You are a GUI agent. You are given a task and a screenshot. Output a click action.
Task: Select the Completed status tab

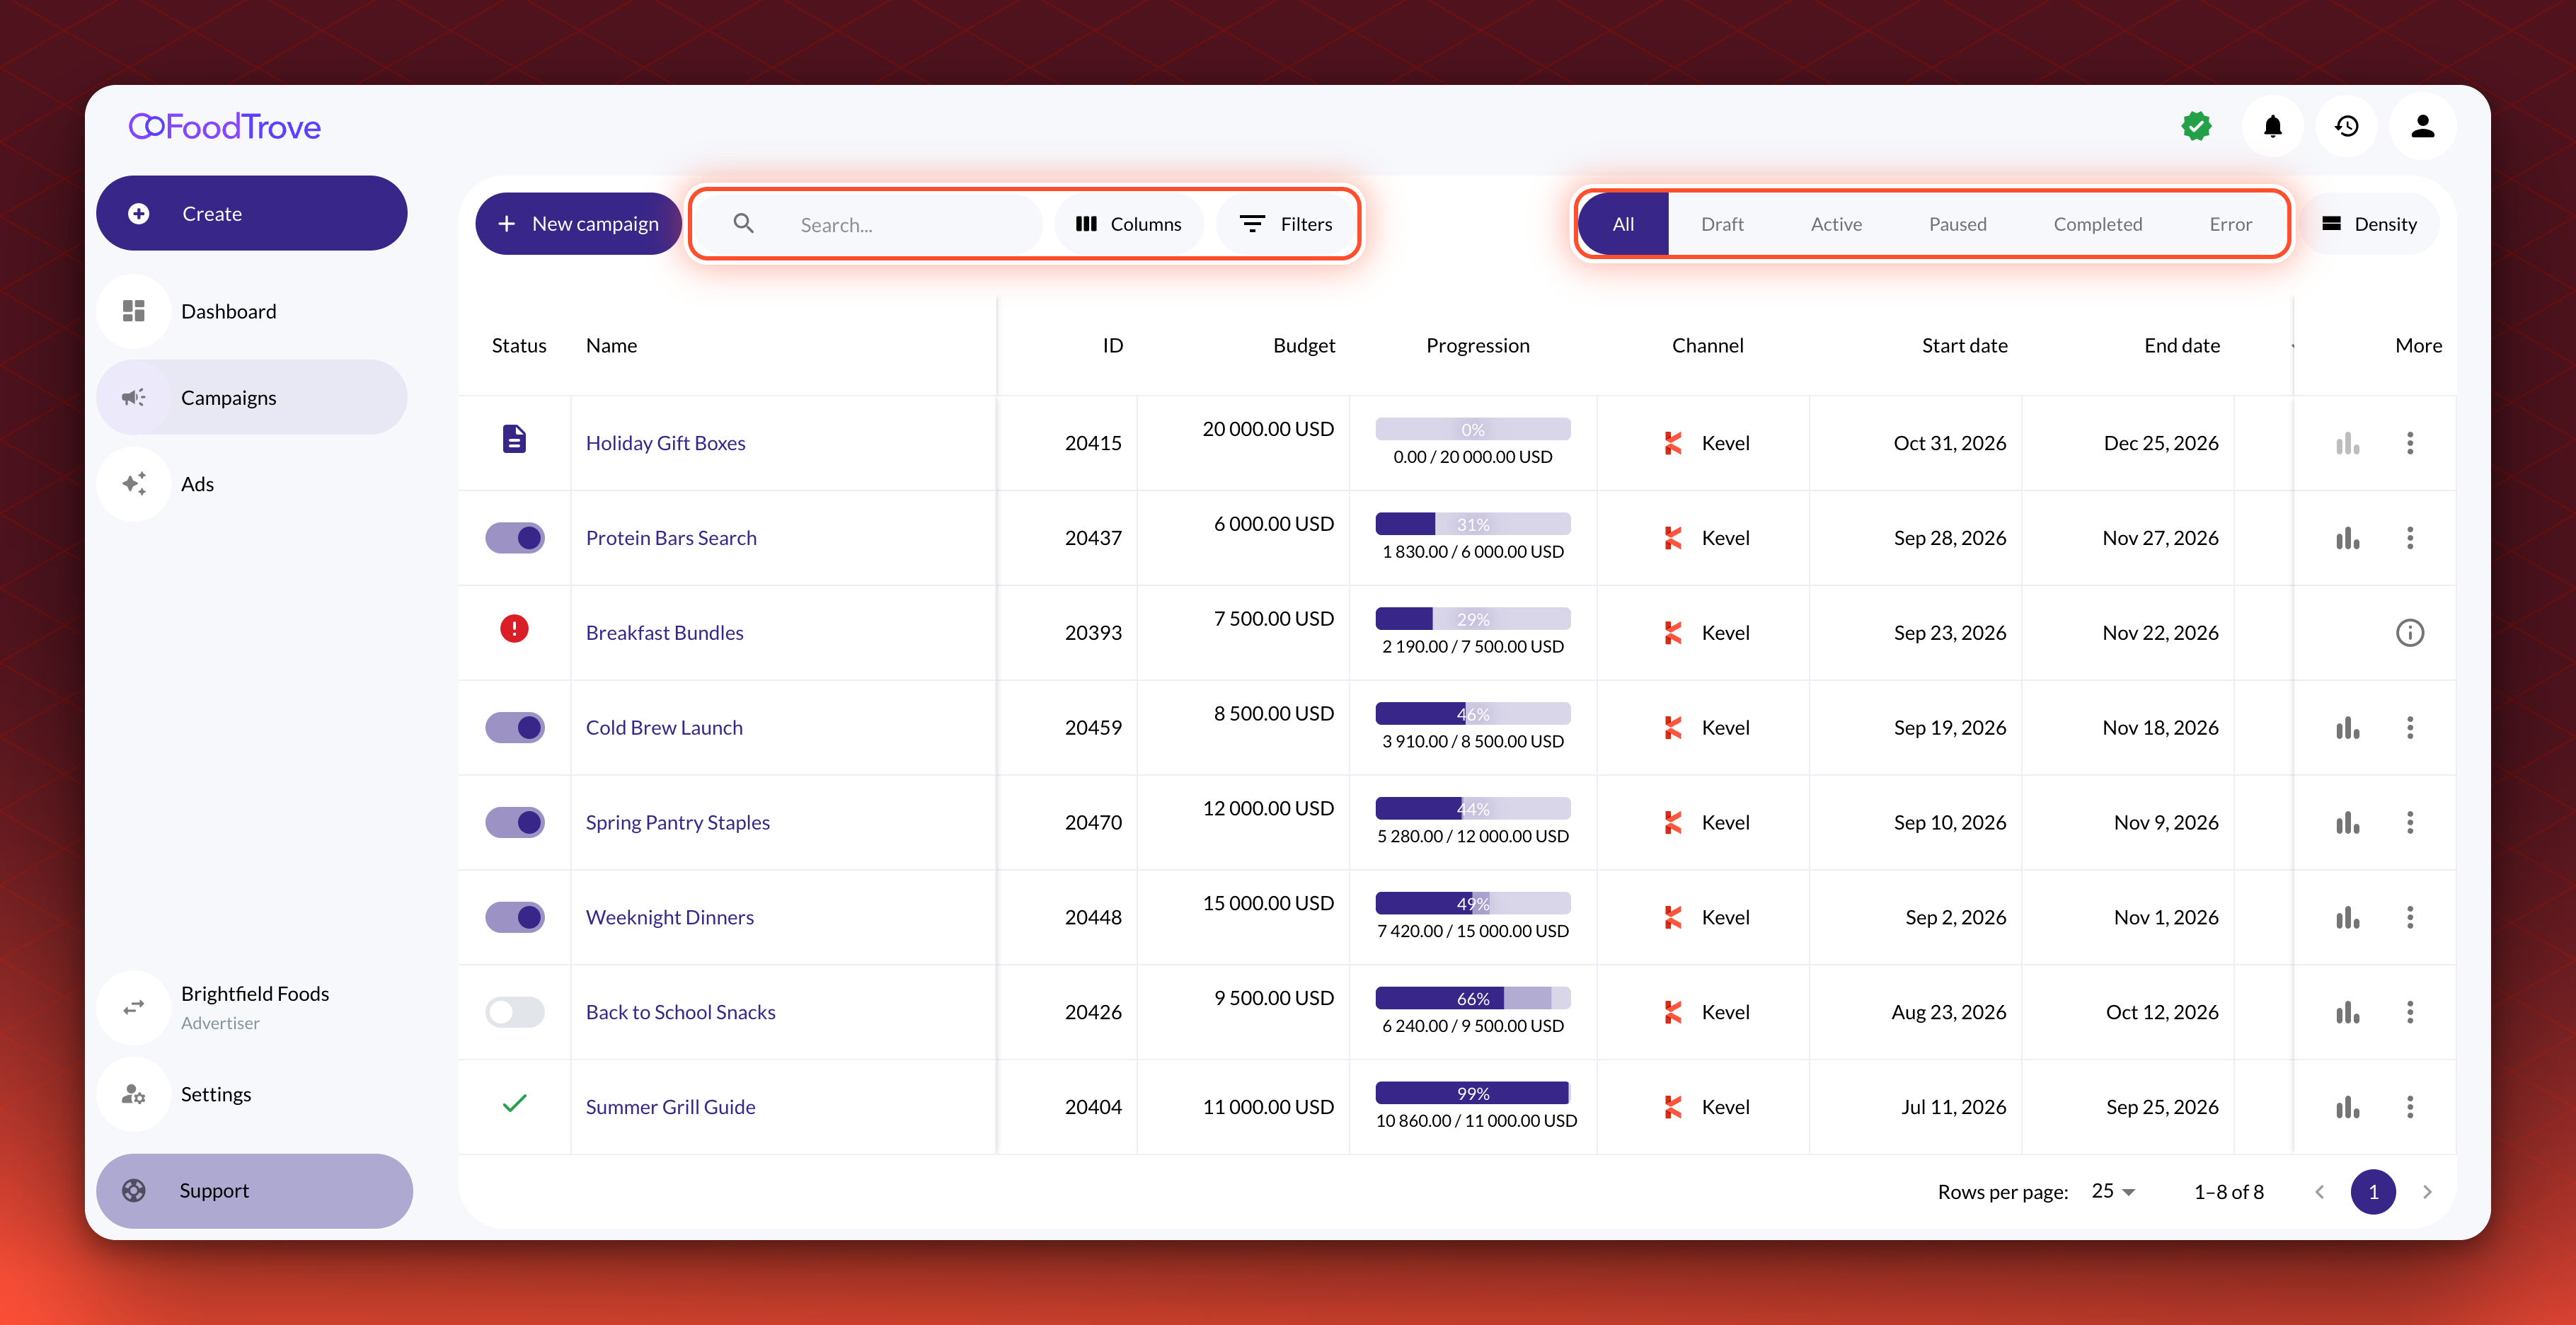coord(2097,224)
